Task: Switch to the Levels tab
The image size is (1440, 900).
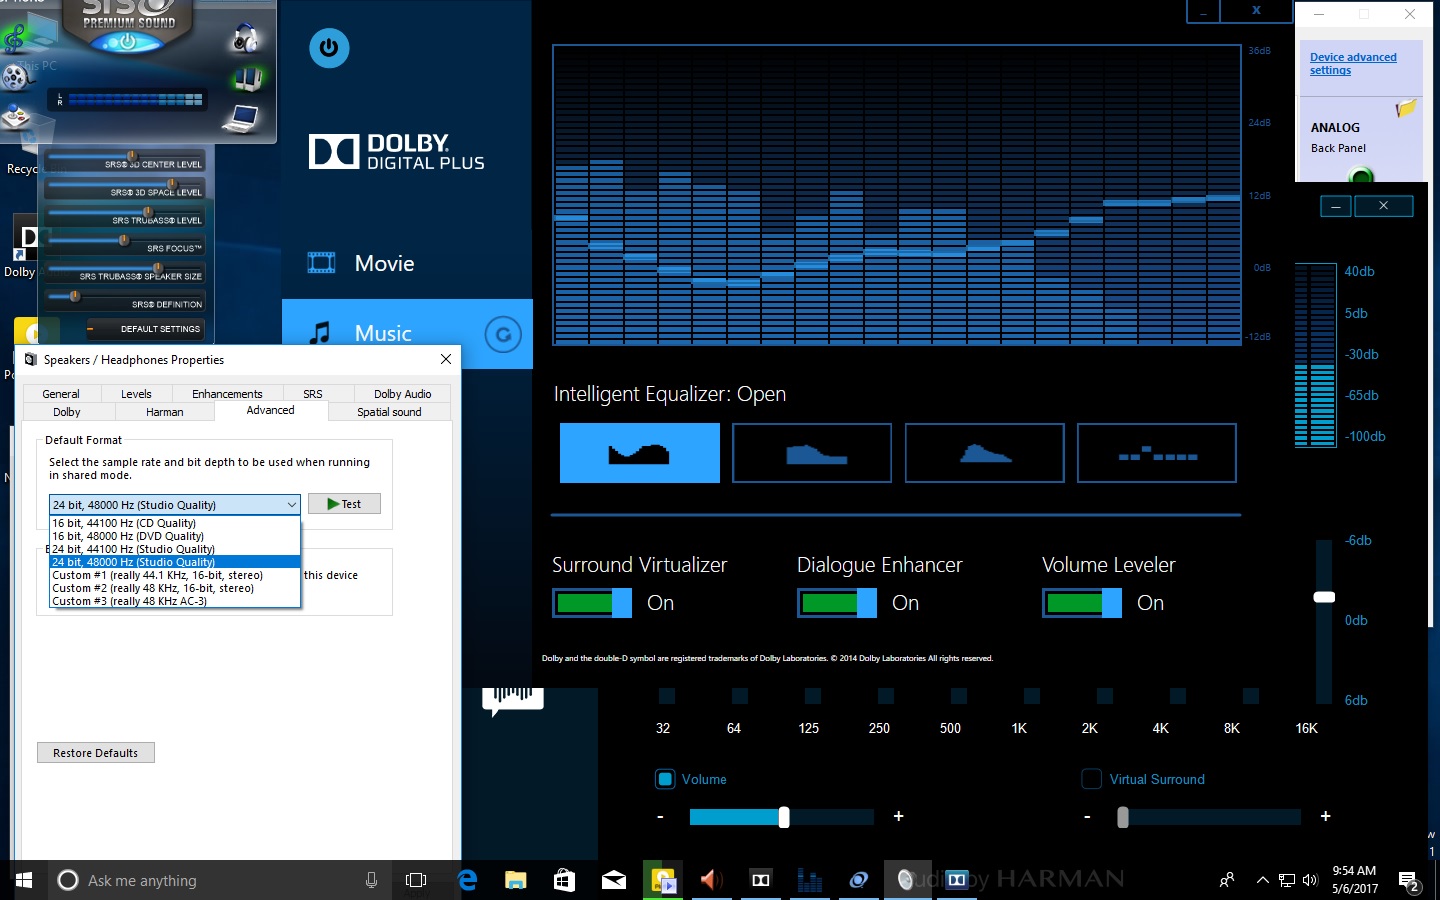Action: 136,394
